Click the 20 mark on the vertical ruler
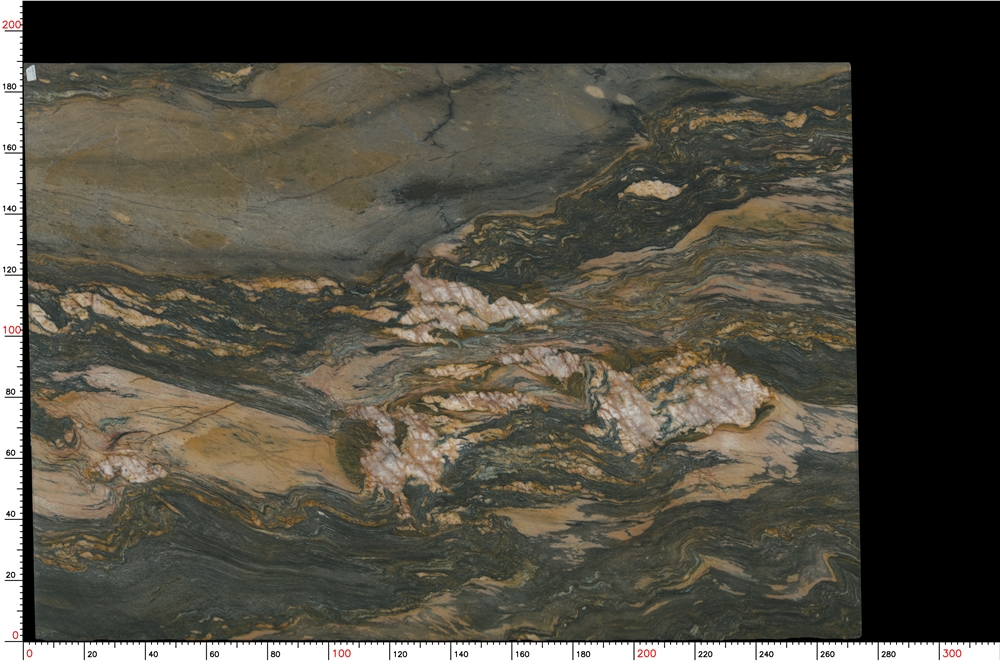 coord(10,575)
